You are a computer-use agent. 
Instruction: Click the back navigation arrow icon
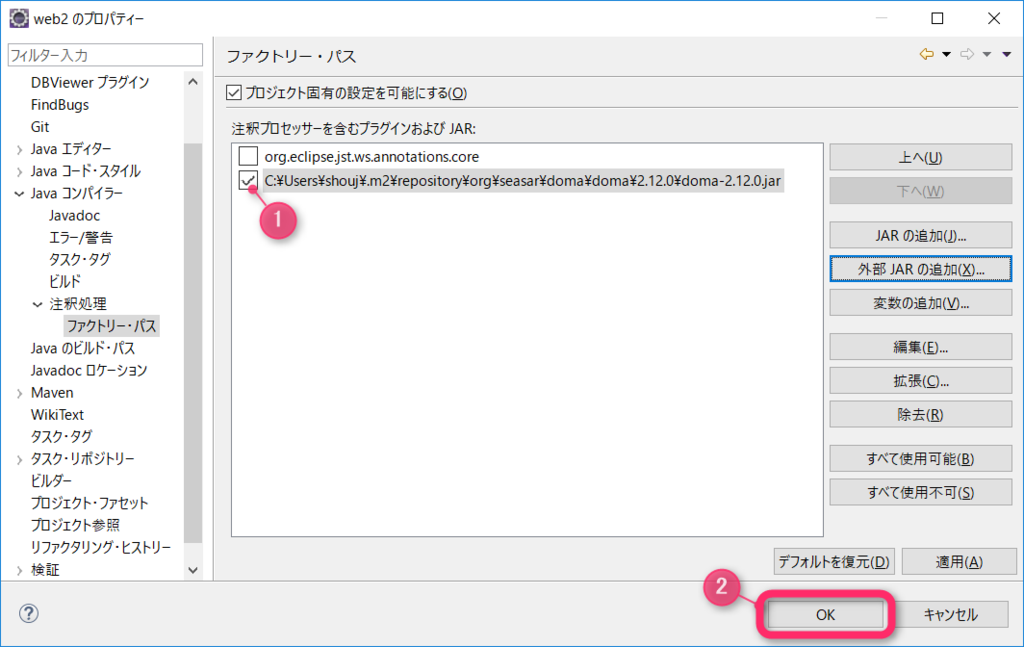(926, 55)
